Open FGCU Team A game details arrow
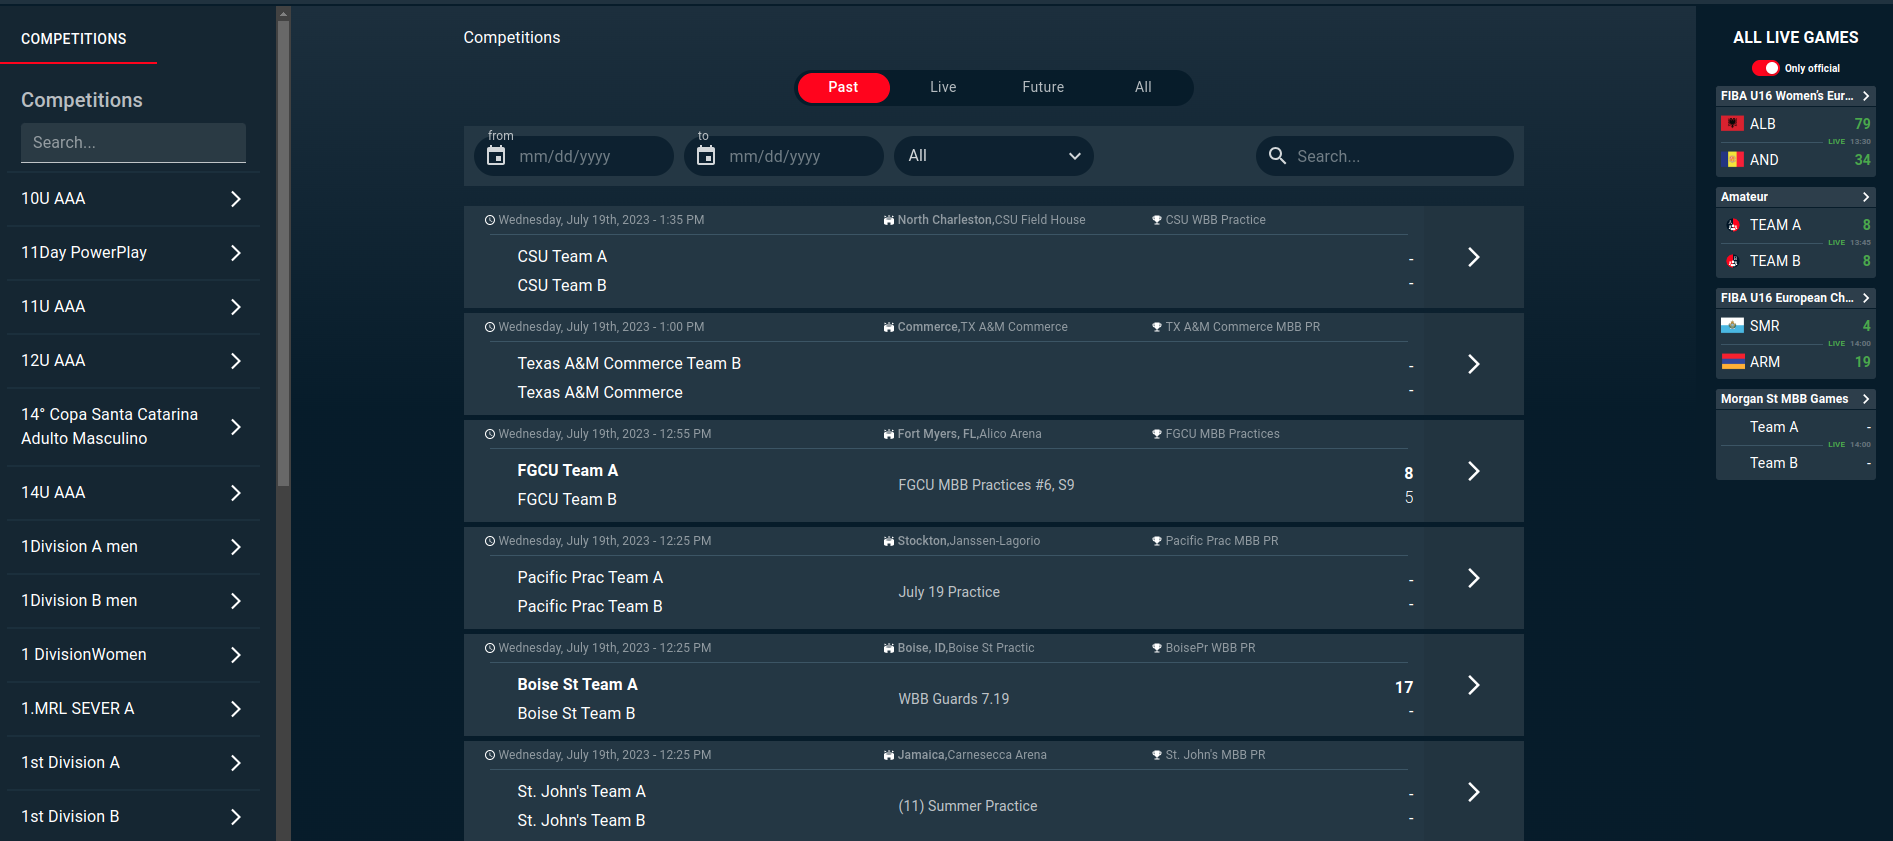1893x841 pixels. [x=1473, y=471]
